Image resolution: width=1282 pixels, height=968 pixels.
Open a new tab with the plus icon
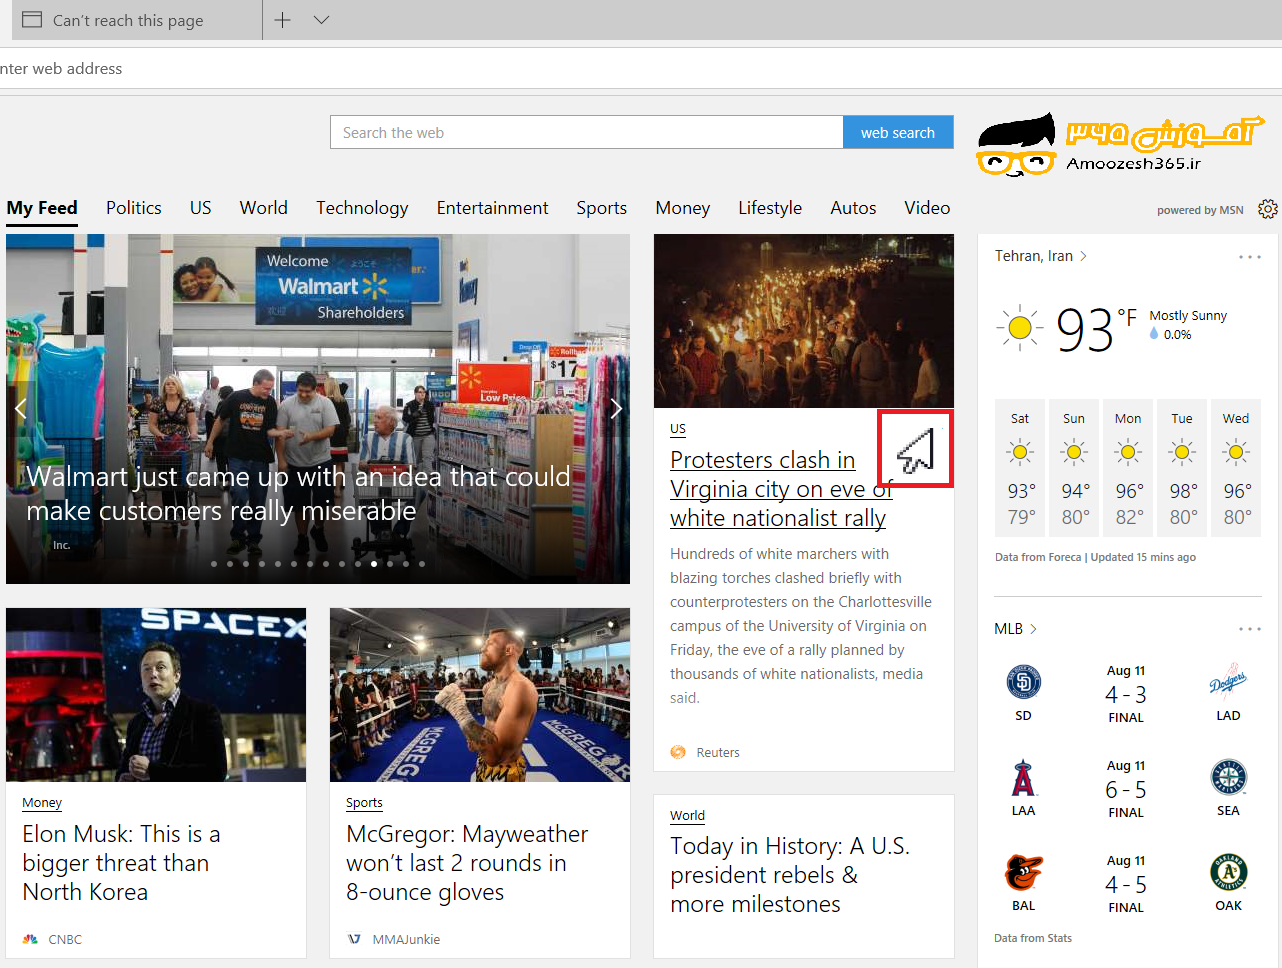(283, 20)
